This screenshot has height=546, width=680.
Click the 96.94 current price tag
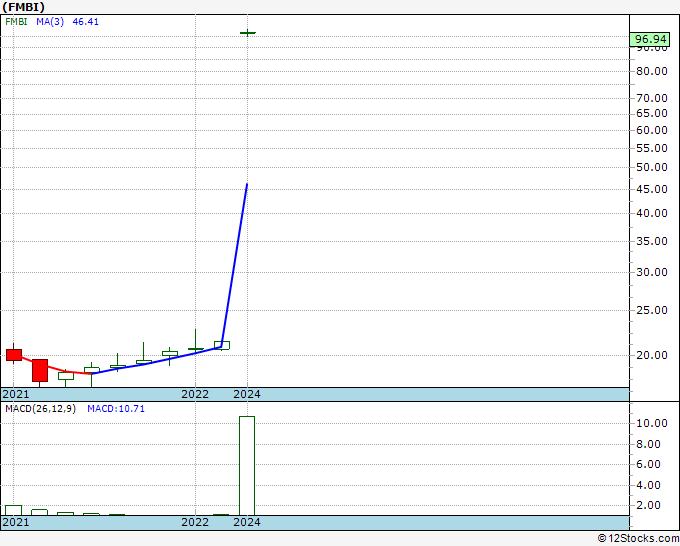(x=650, y=39)
